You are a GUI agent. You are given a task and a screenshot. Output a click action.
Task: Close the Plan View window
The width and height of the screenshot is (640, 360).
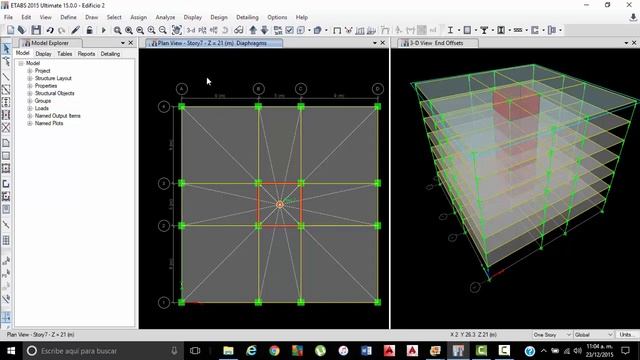click(x=382, y=43)
